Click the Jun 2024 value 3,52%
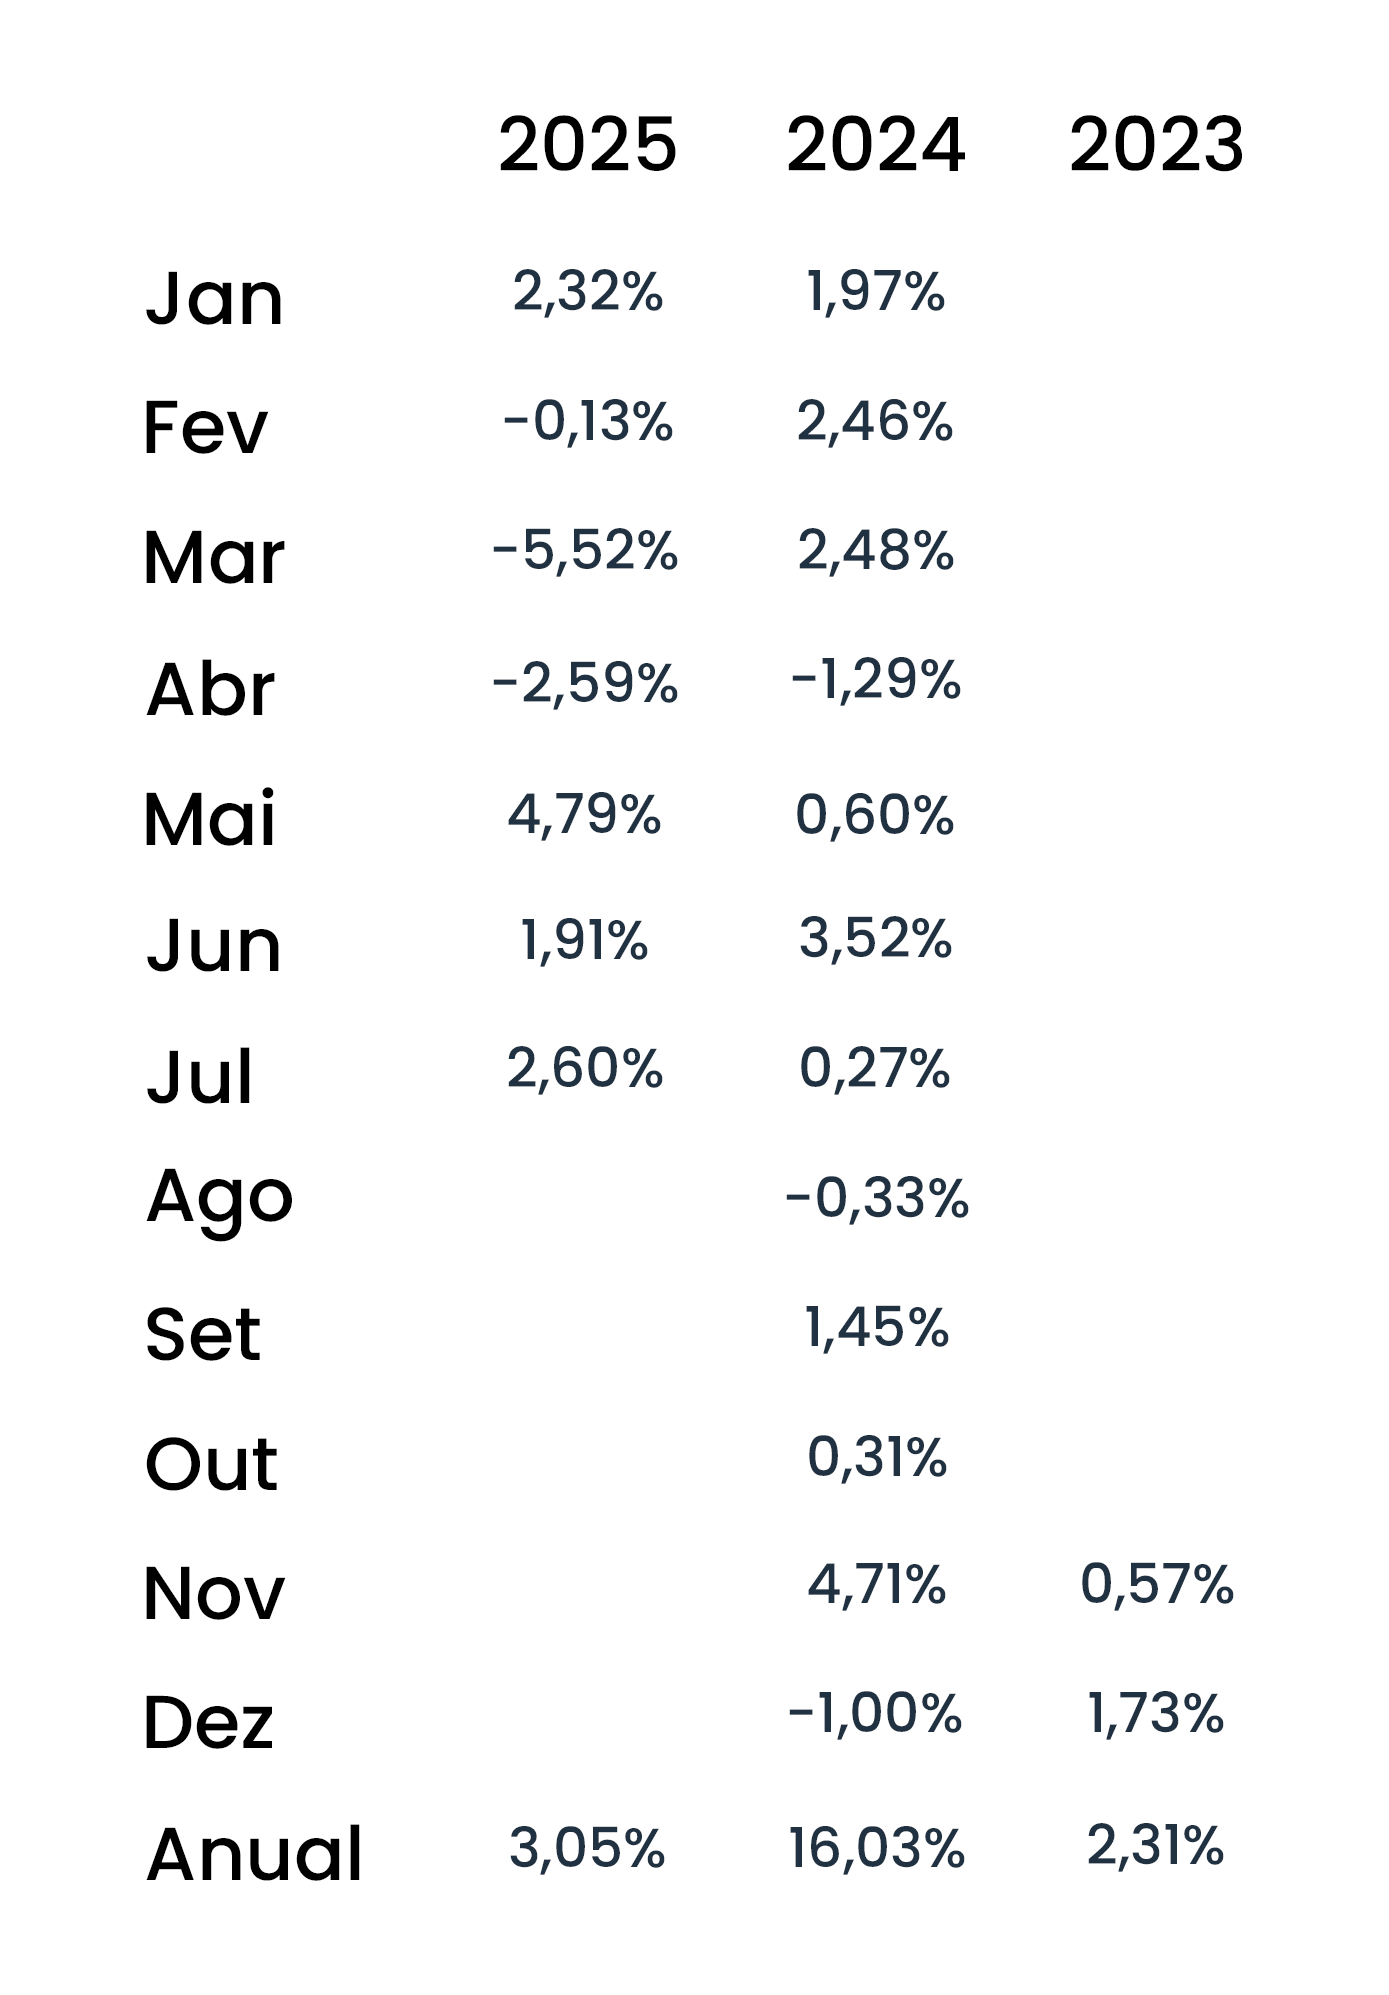This screenshot has height=1995, width=1389. [x=875, y=939]
